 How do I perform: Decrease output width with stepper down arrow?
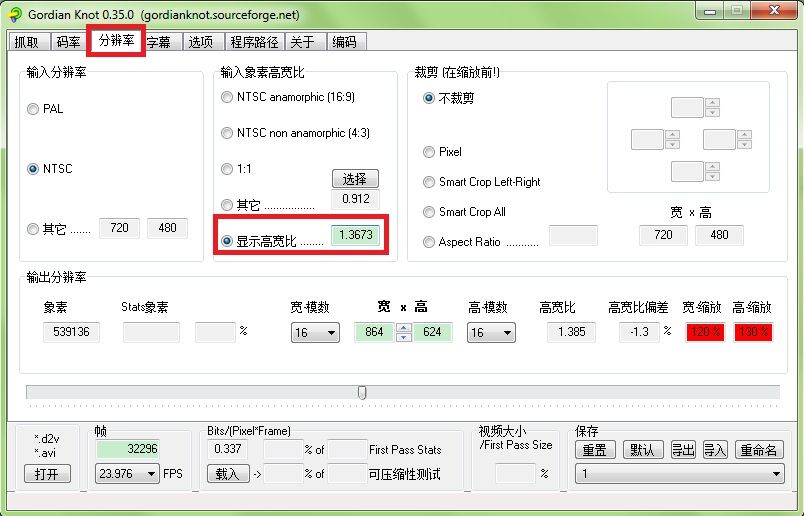[x=404, y=337]
